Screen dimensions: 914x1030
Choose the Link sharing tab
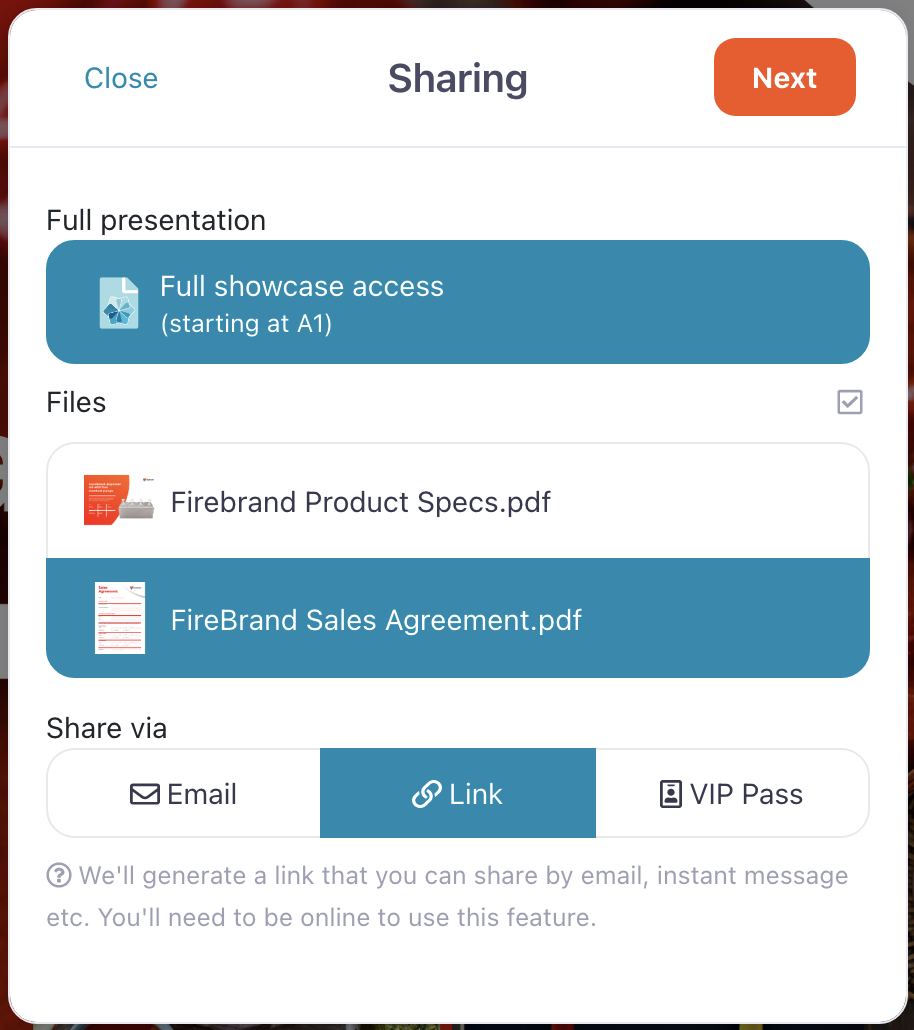458,794
